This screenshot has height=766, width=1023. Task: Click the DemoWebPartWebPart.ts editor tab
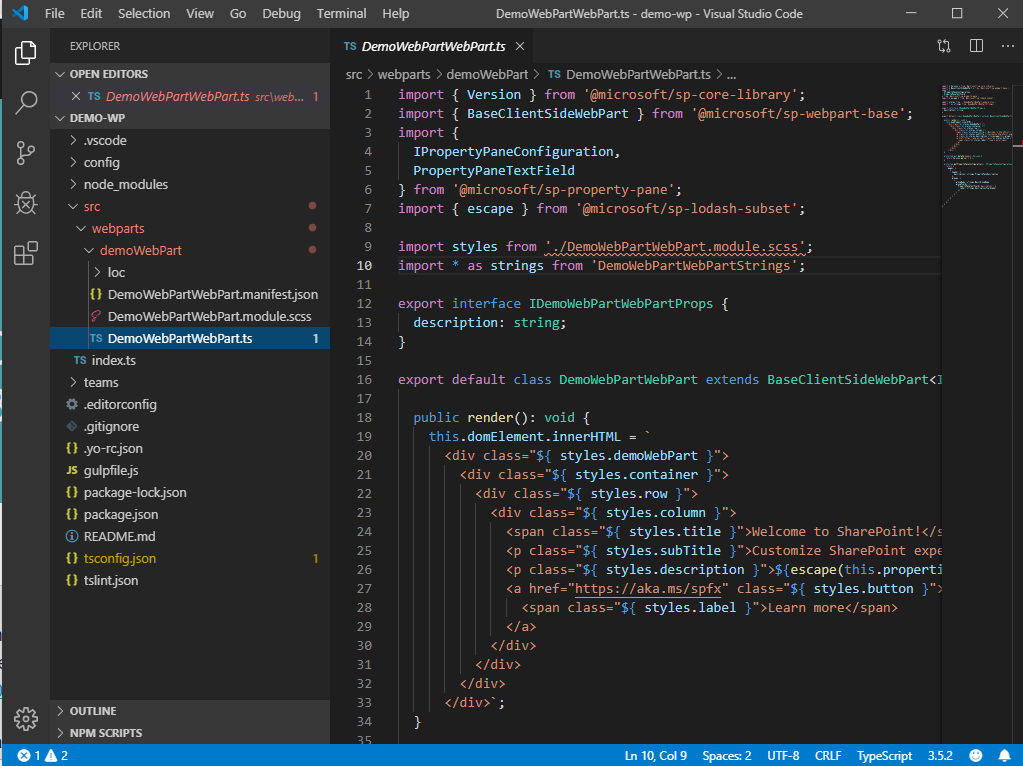432,46
